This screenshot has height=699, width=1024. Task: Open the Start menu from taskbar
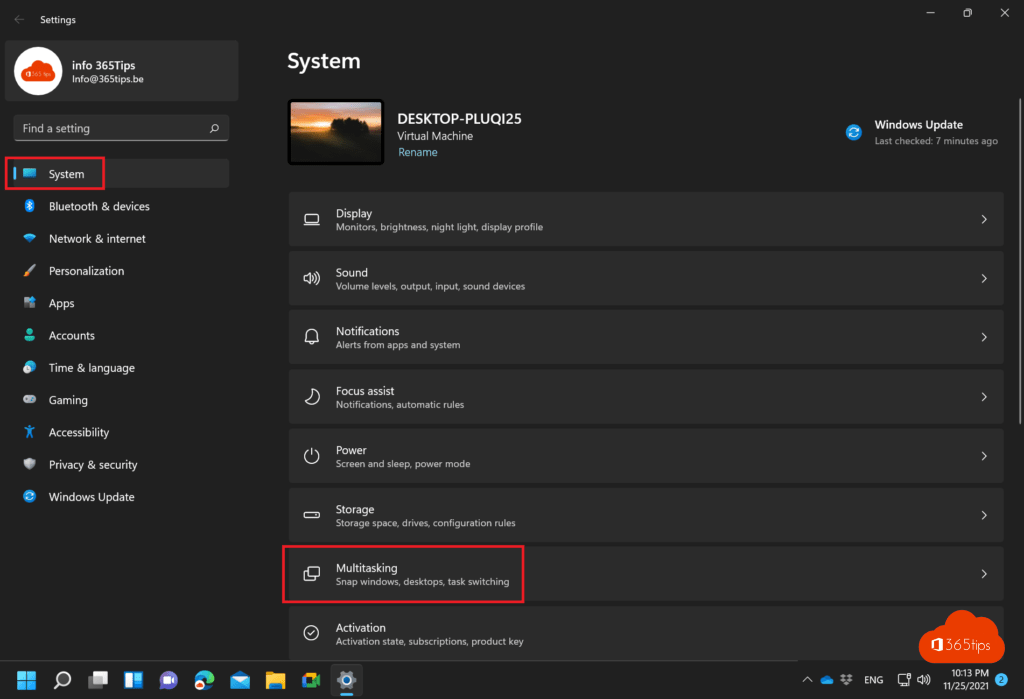click(26, 680)
